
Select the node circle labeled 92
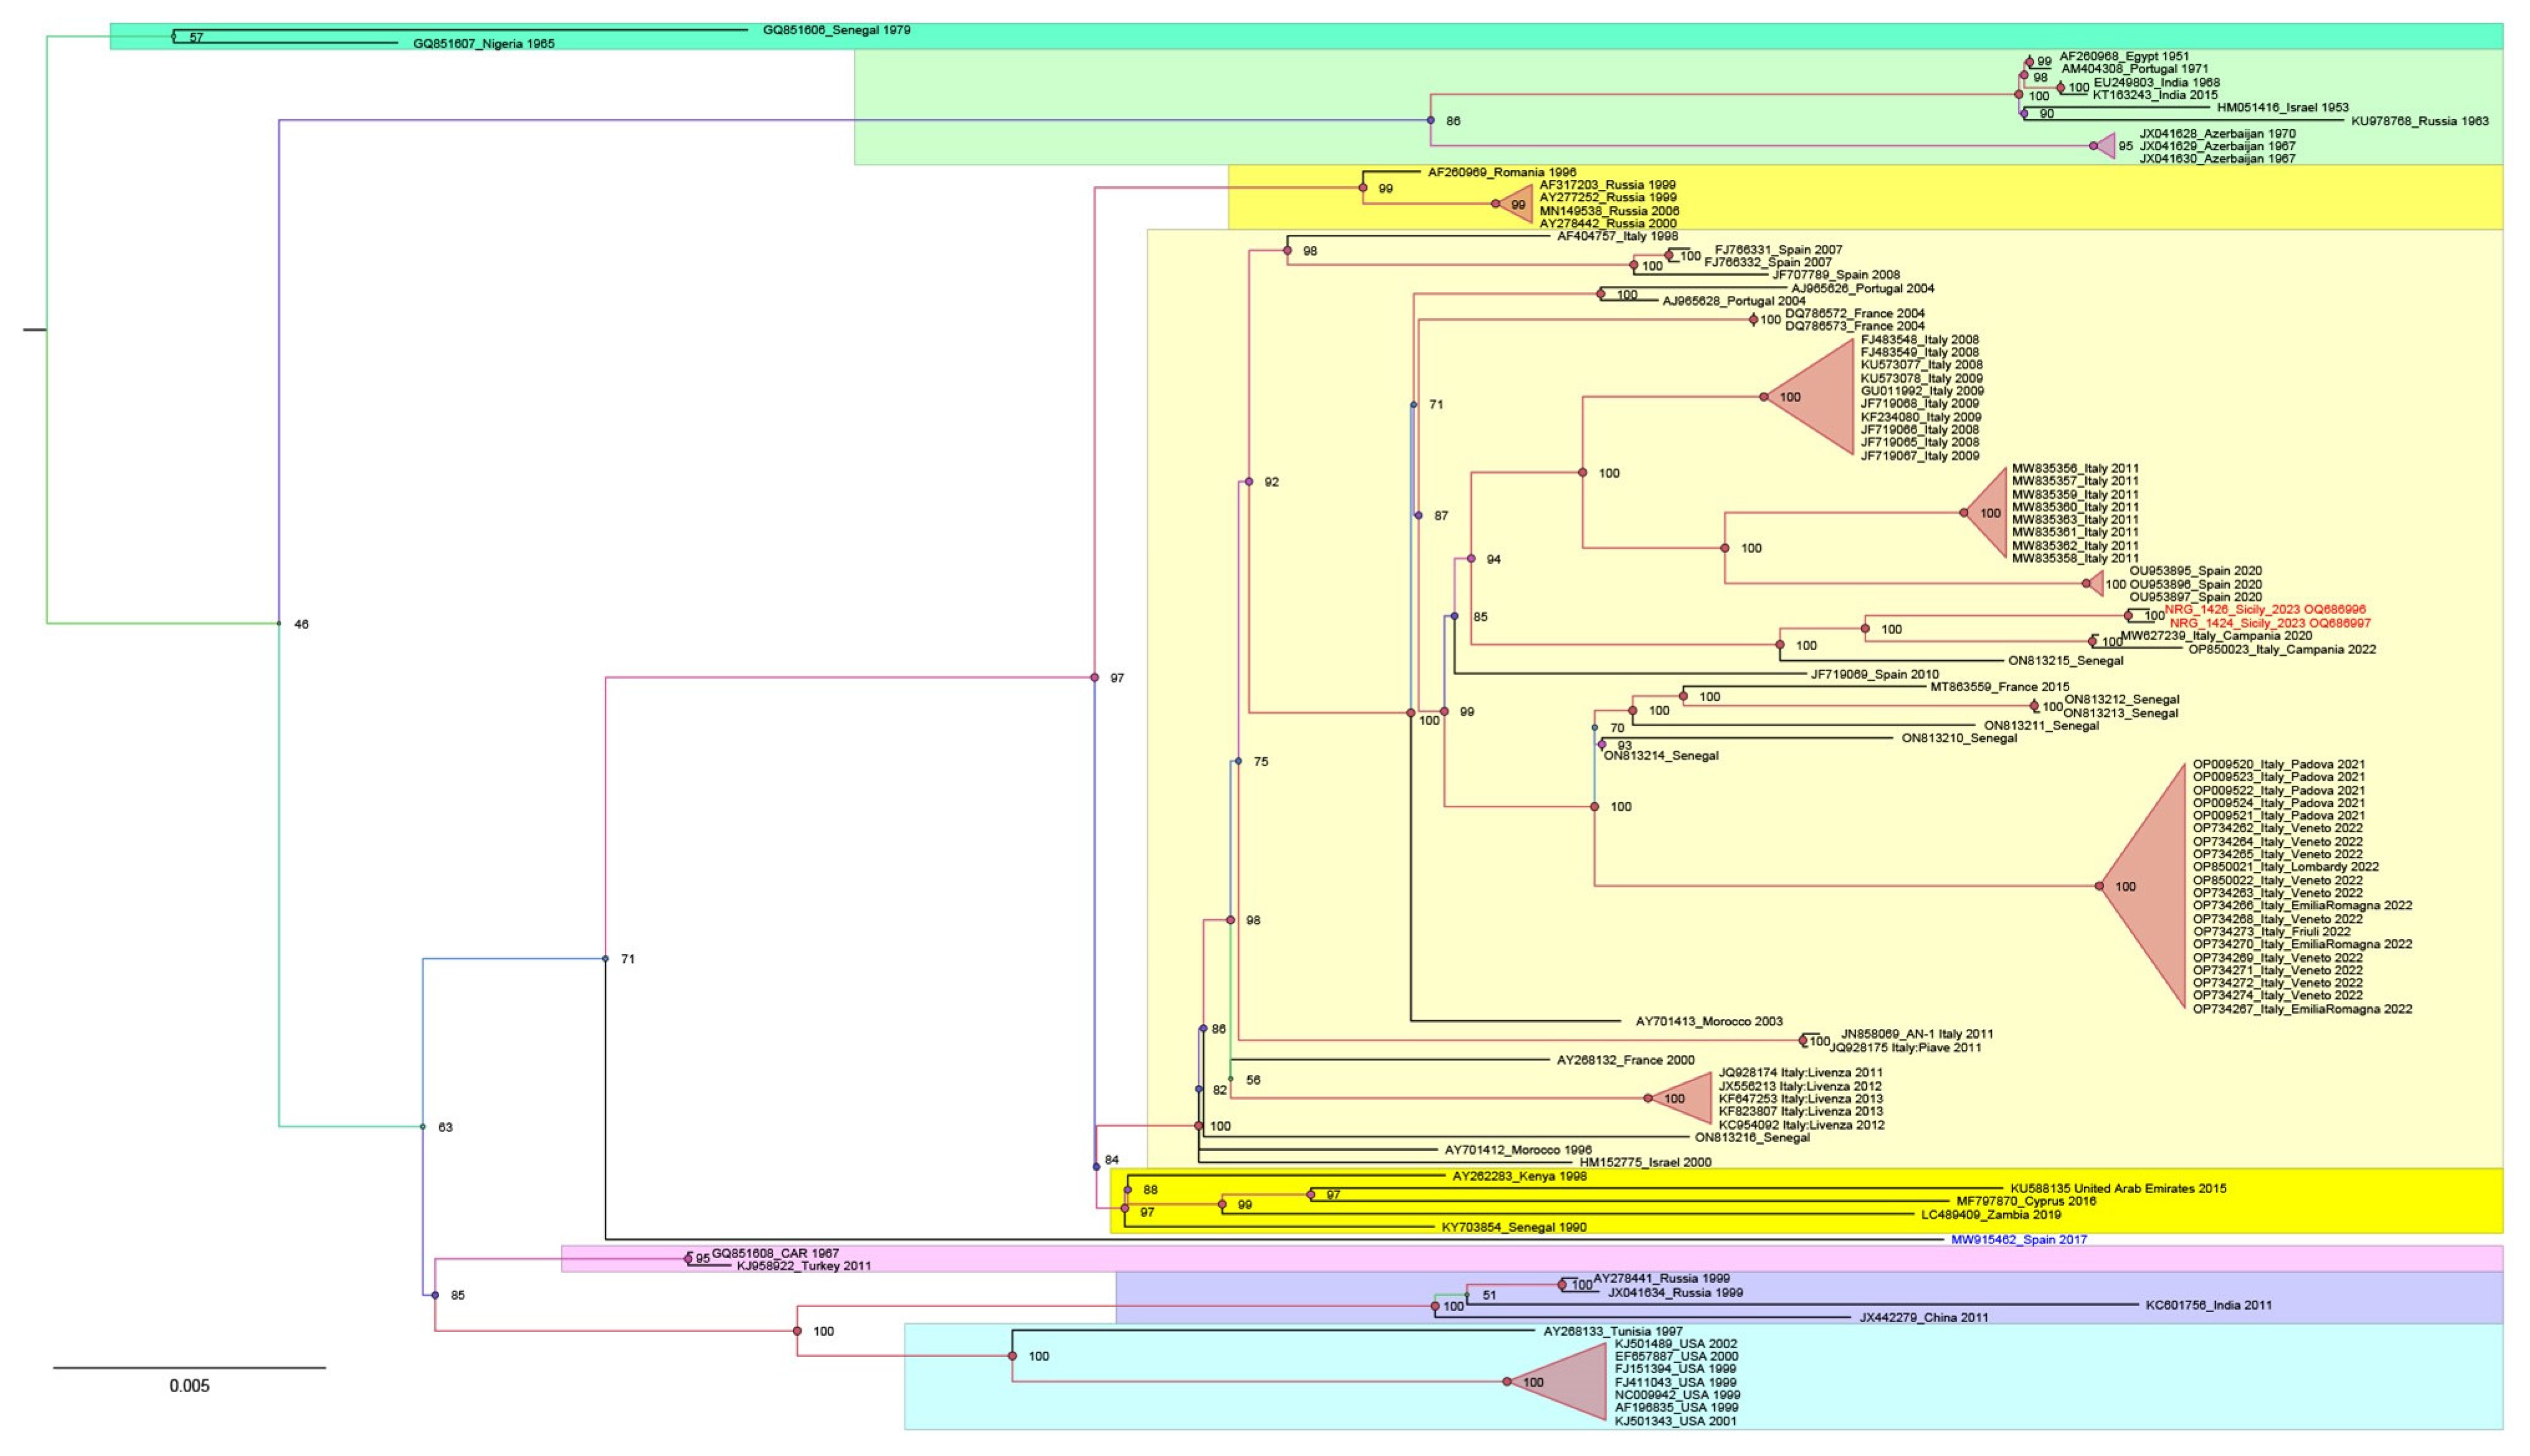click(1249, 482)
